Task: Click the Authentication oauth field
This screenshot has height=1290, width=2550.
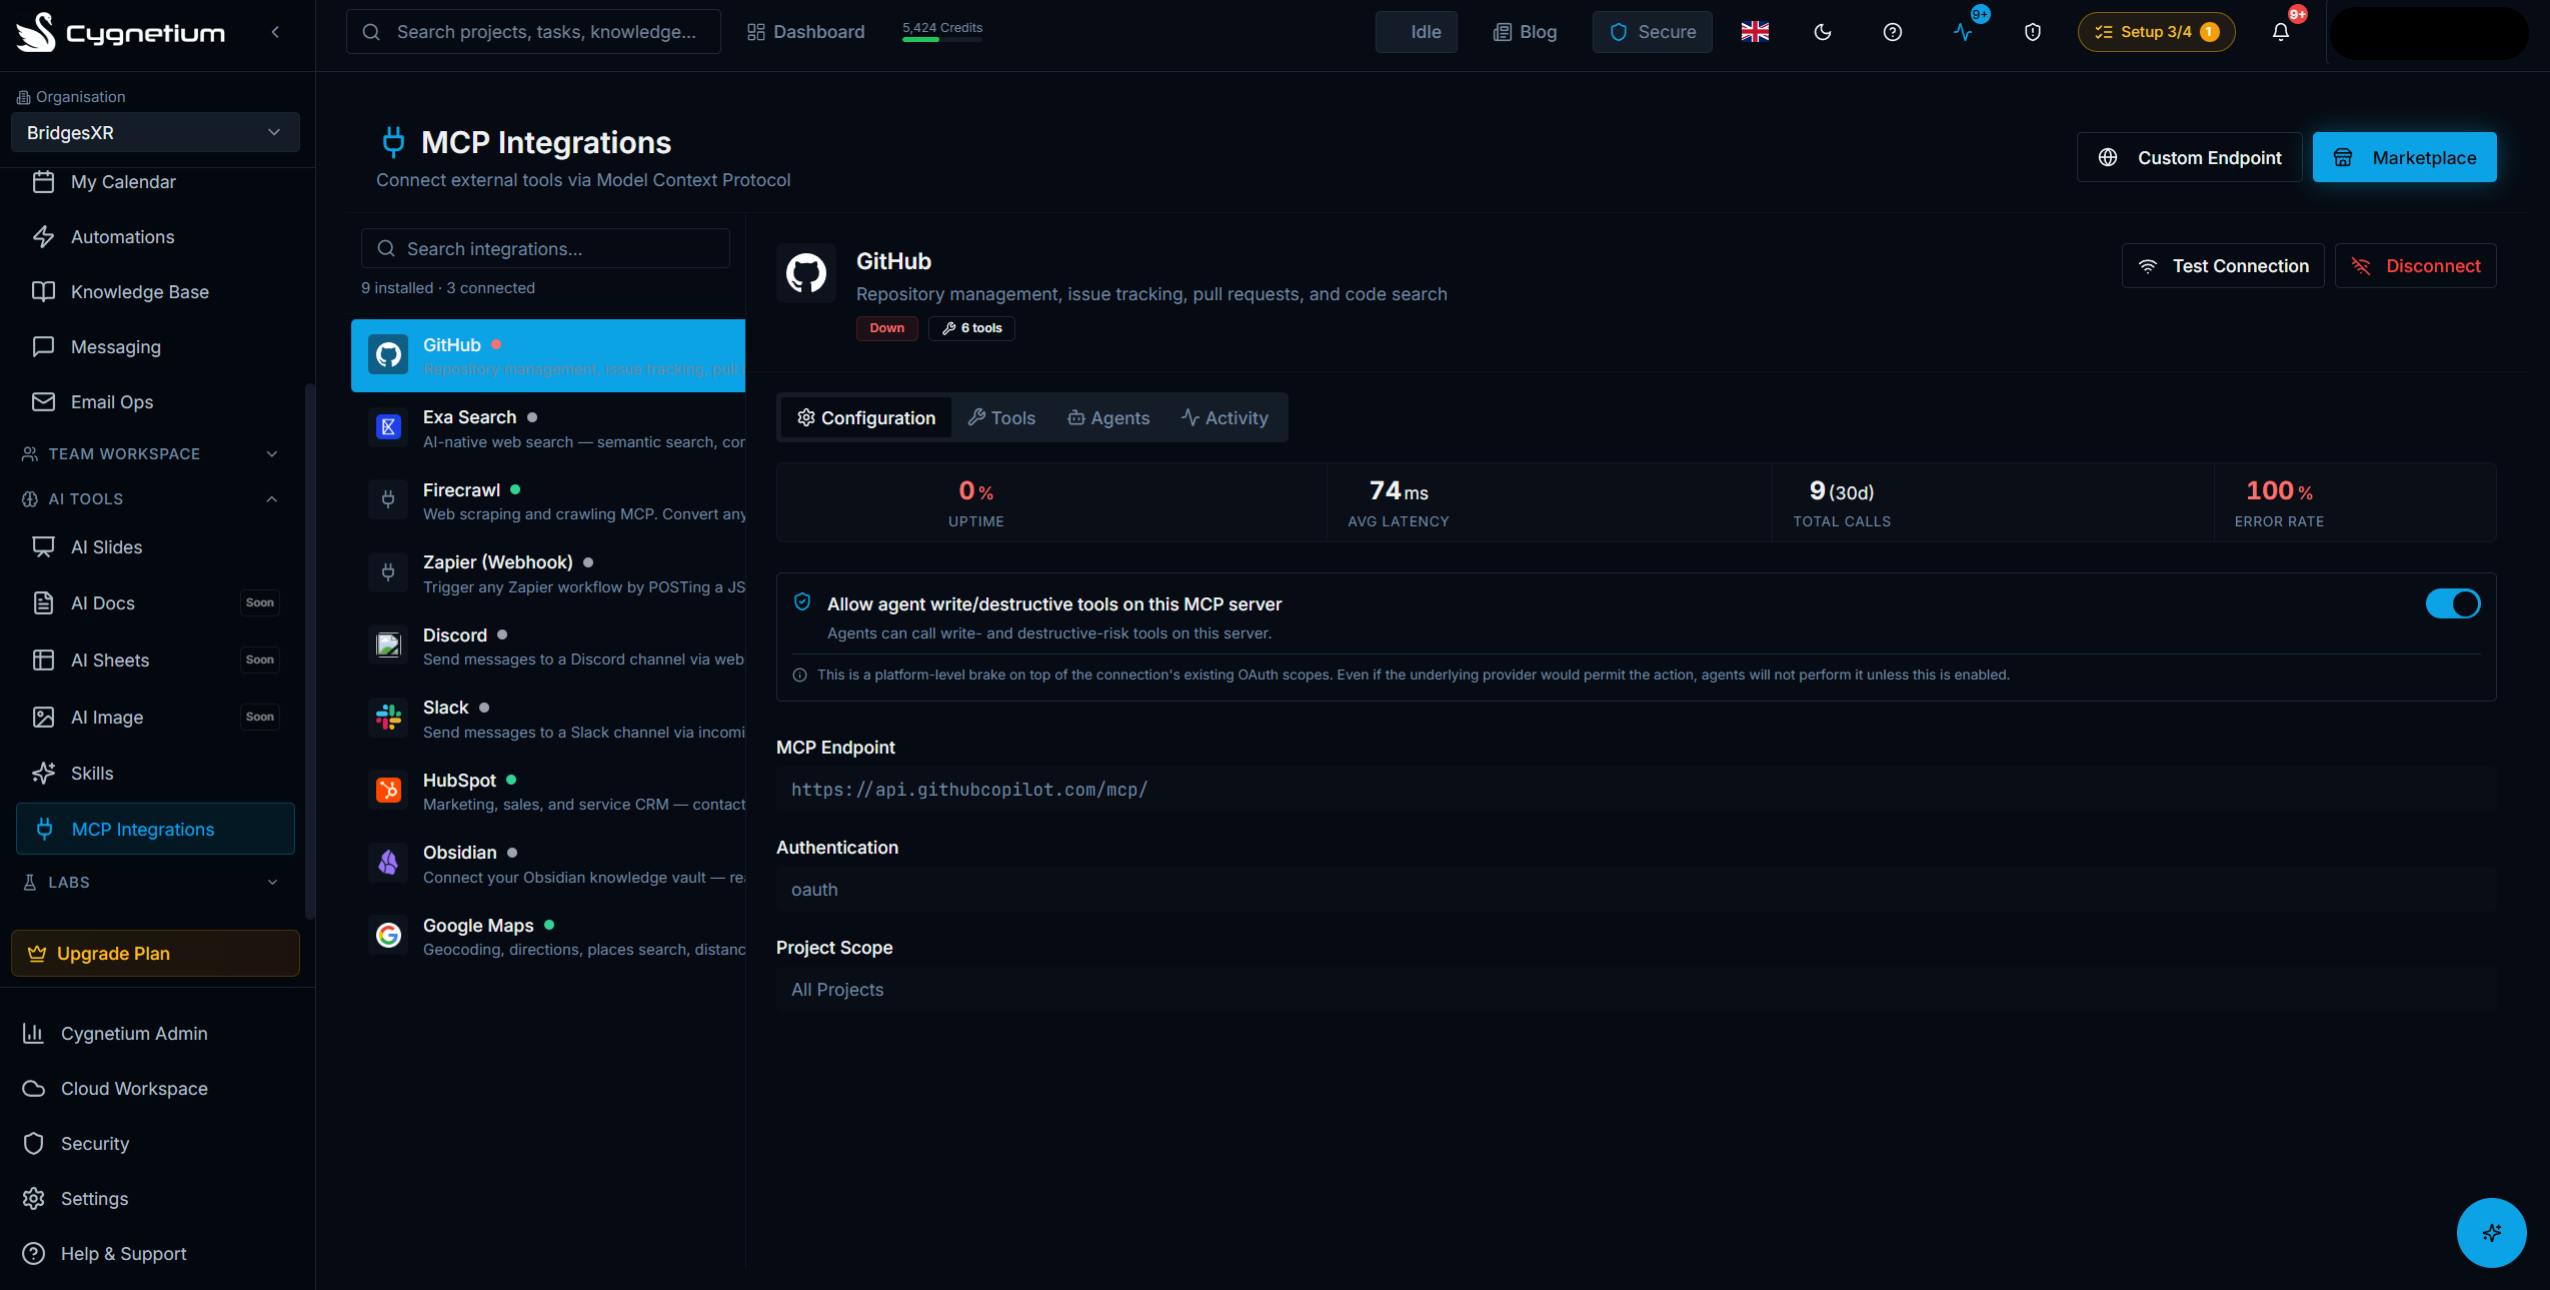Action: [x=1636, y=890]
